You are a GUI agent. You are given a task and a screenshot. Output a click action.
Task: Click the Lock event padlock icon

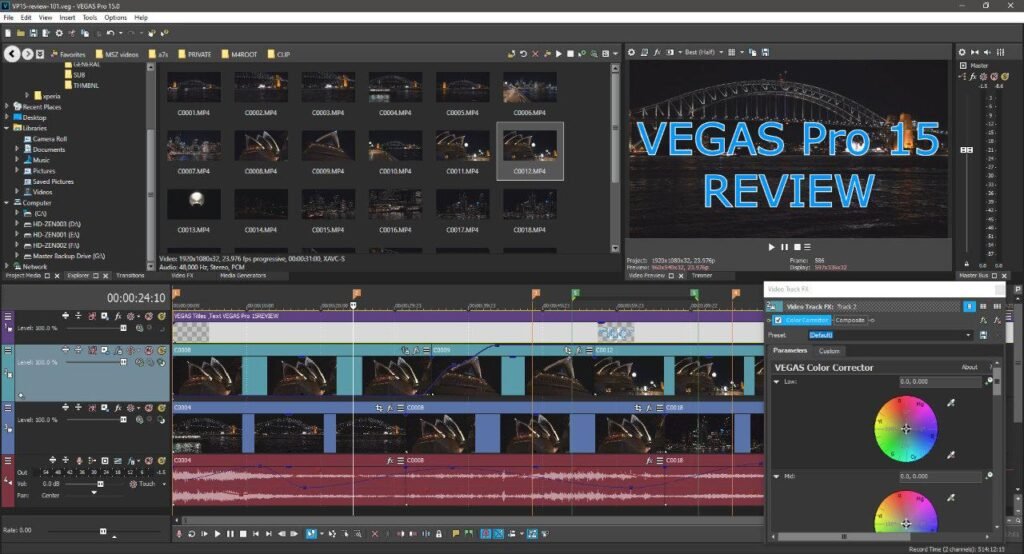pos(438,534)
